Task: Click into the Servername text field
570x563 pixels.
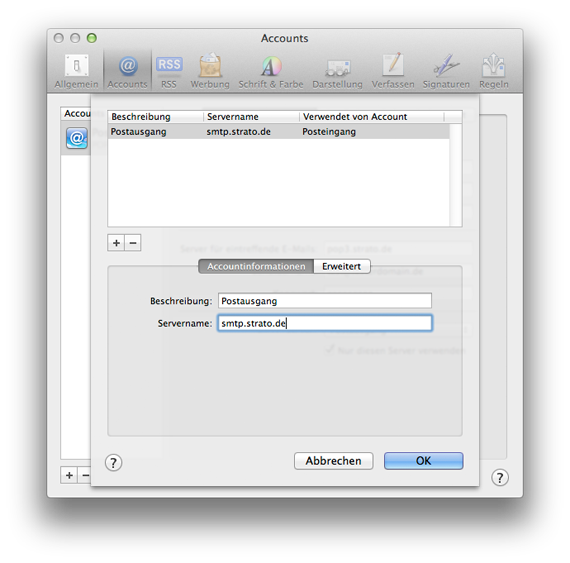Action: tap(325, 323)
